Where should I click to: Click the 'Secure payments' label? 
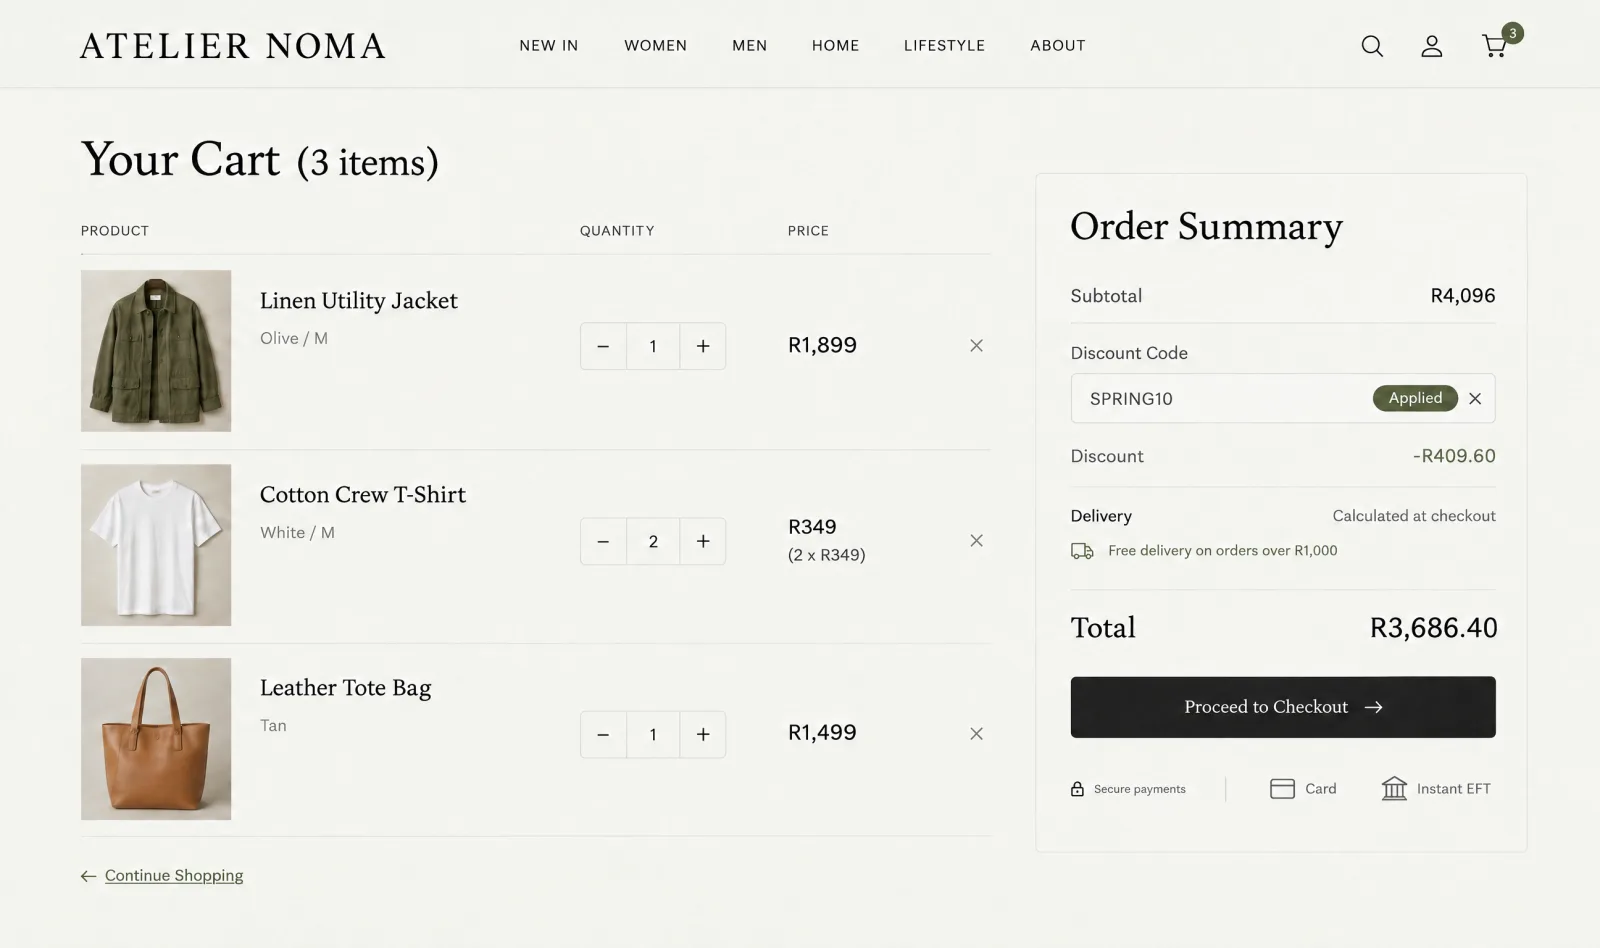[x=1140, y=789]
